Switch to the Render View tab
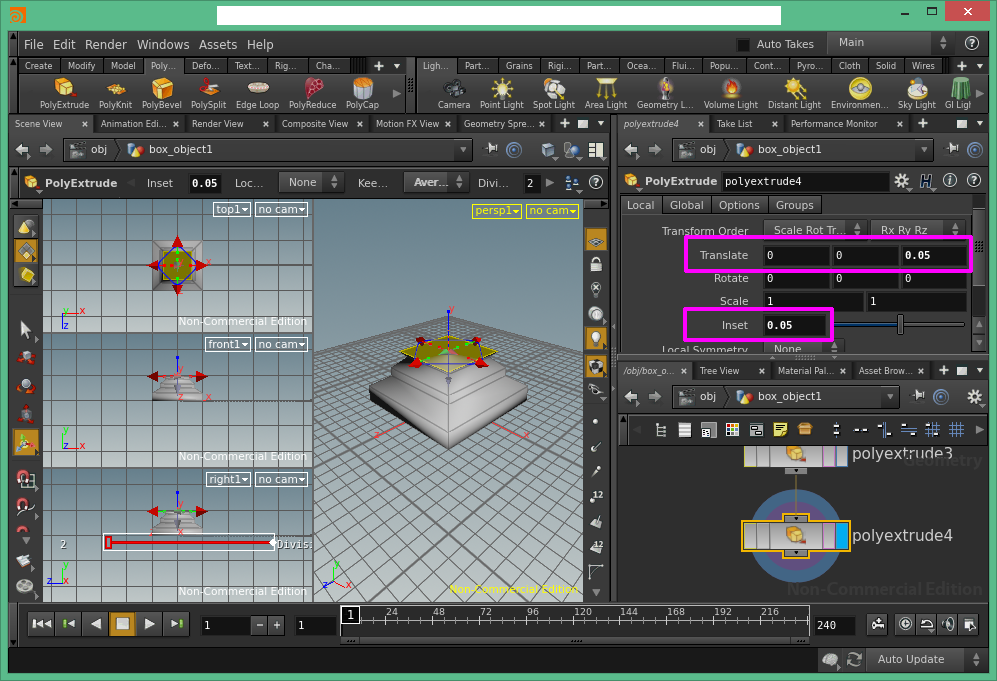The width and height of the screenshot is (997, 681). 217,124
